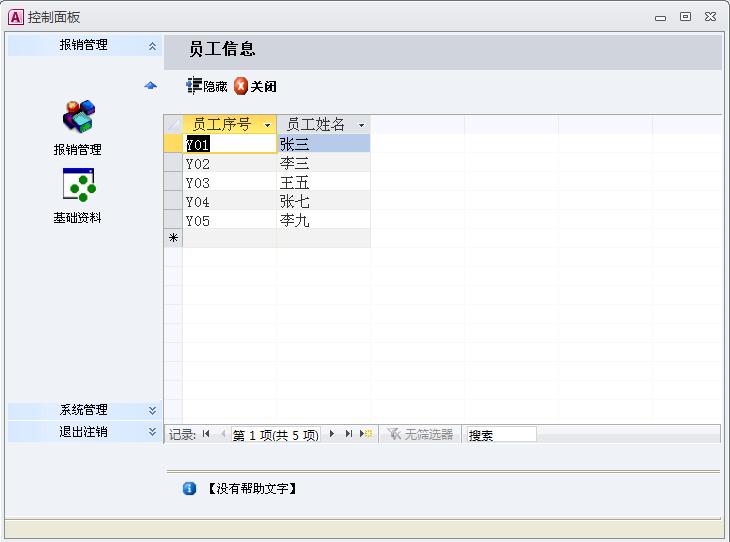Go to last record arrow
Viewport: 730px width, 542px height.
point(349,434)
